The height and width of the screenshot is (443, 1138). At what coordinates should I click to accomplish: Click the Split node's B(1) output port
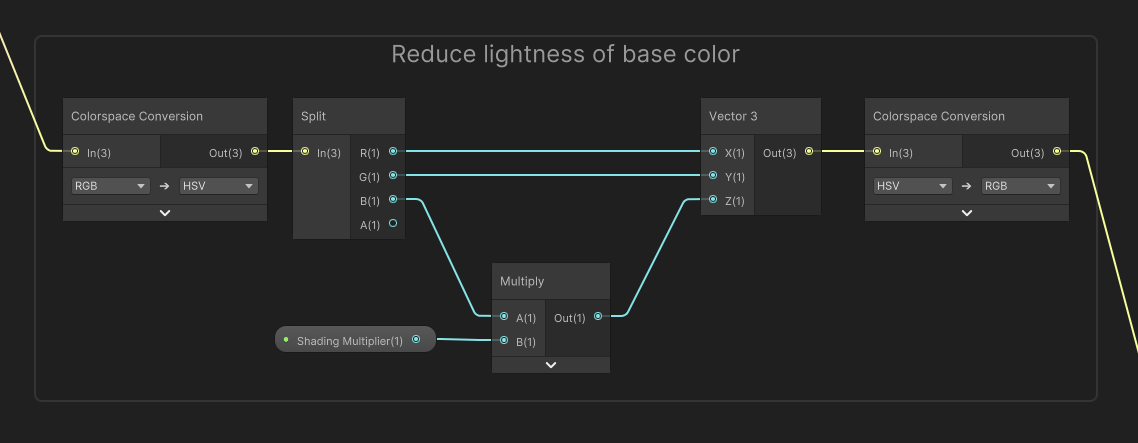coord(393,200)
